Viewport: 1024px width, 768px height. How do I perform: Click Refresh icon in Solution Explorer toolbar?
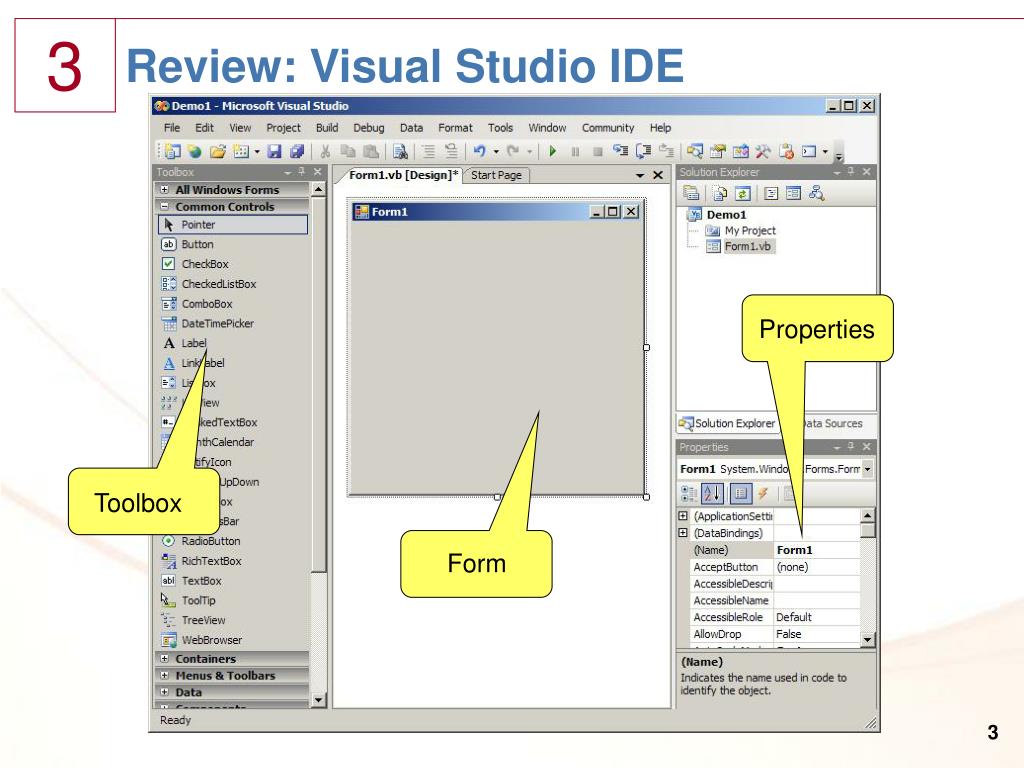pos(743,193)
